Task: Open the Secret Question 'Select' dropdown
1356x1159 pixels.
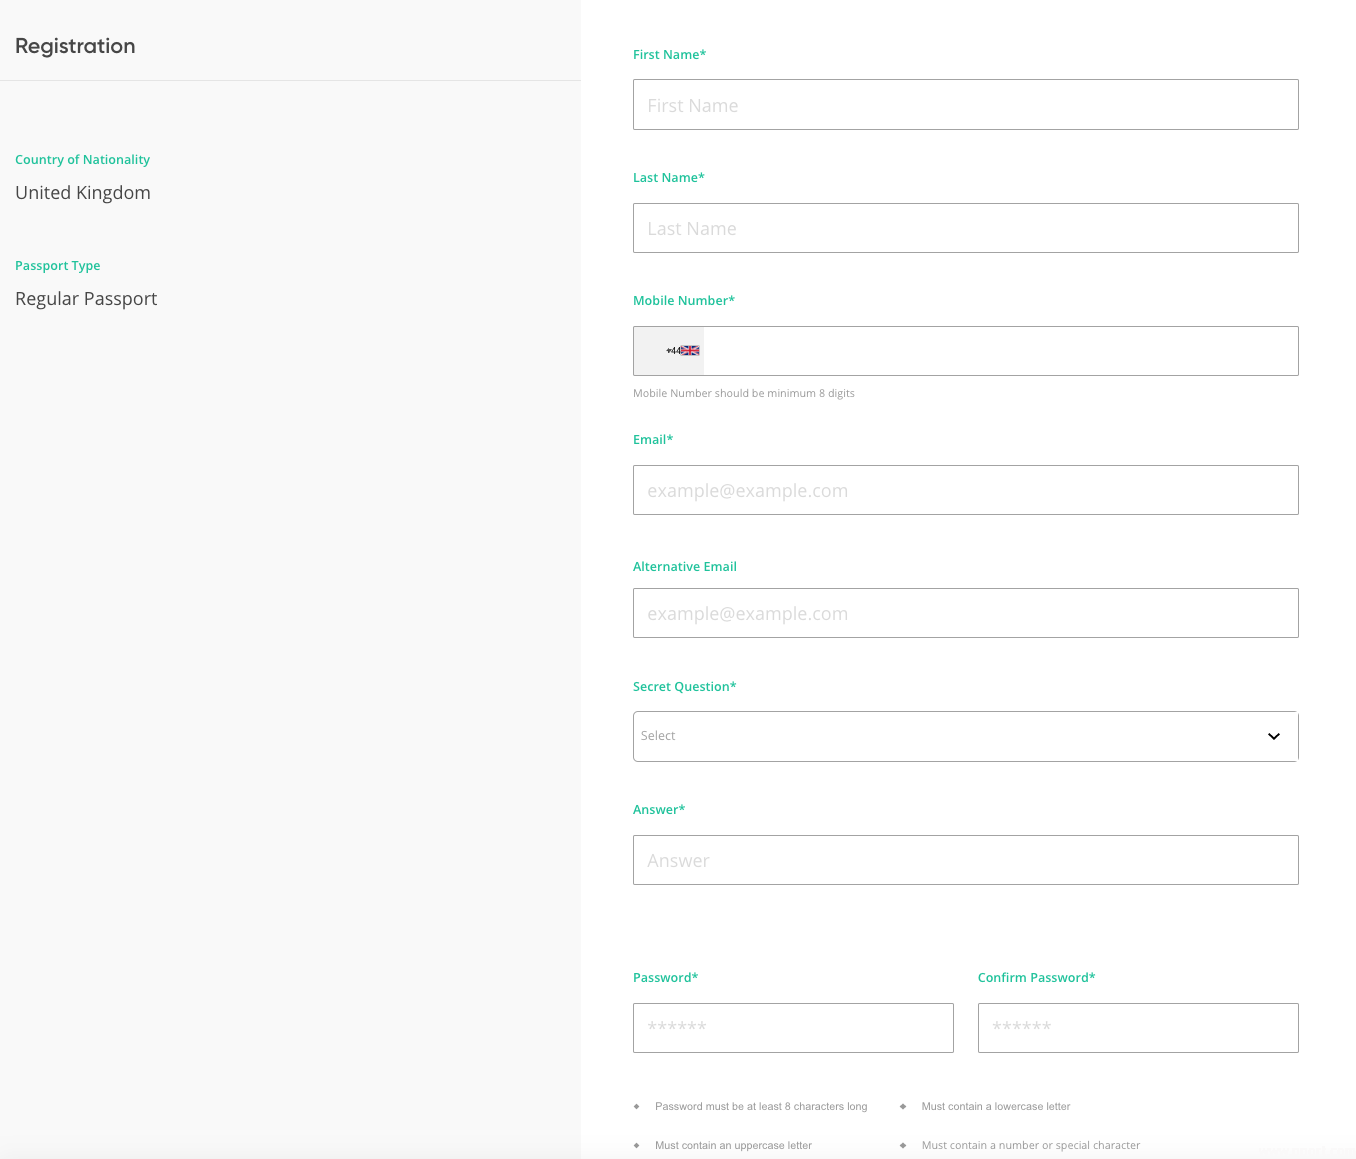Action: 950,736
